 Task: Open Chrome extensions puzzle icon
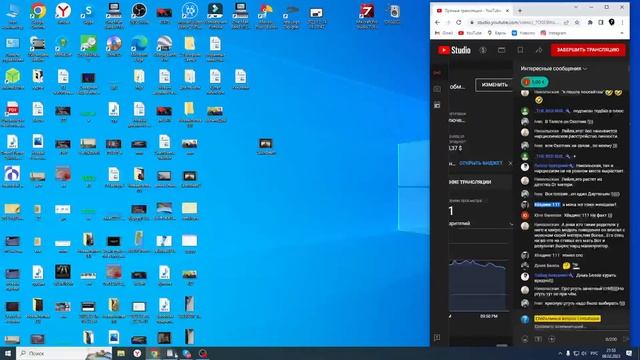(x=590, y=22)
